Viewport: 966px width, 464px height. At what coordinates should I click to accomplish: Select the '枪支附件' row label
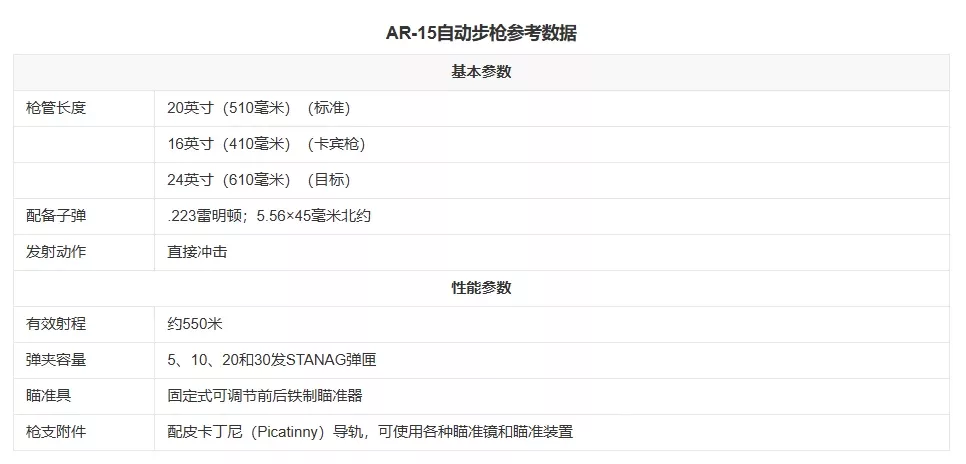[x=56, y=431]
